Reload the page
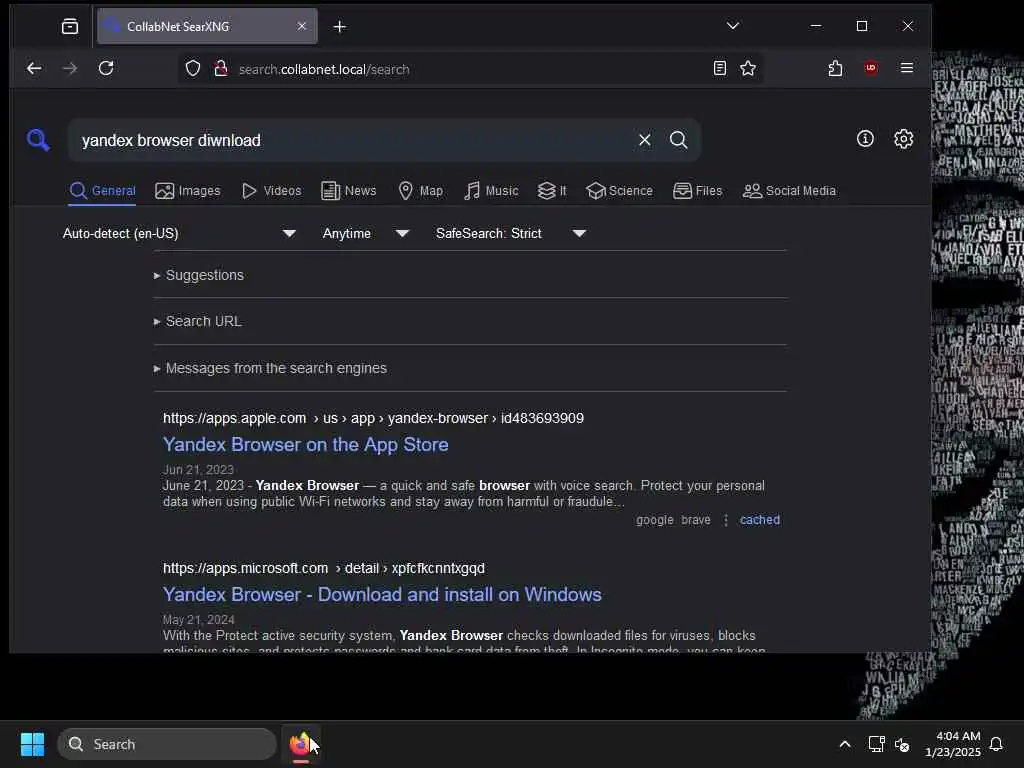 click(x=106, y=69)
